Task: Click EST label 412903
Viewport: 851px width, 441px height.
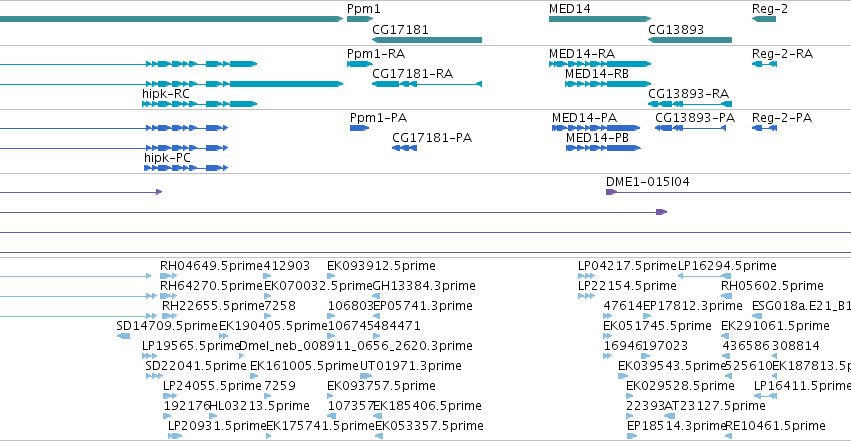Action: point(287,266)
